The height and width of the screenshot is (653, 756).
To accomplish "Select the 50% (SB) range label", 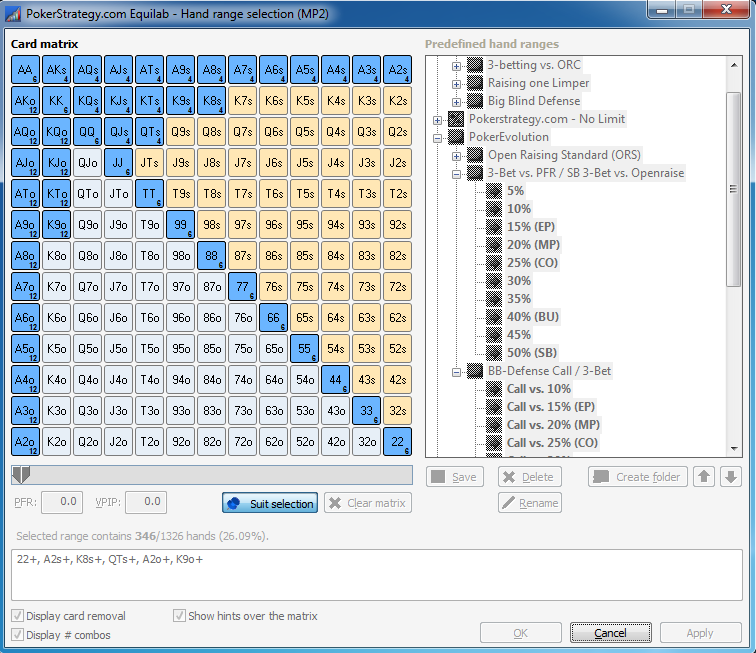I will point(532,353).
